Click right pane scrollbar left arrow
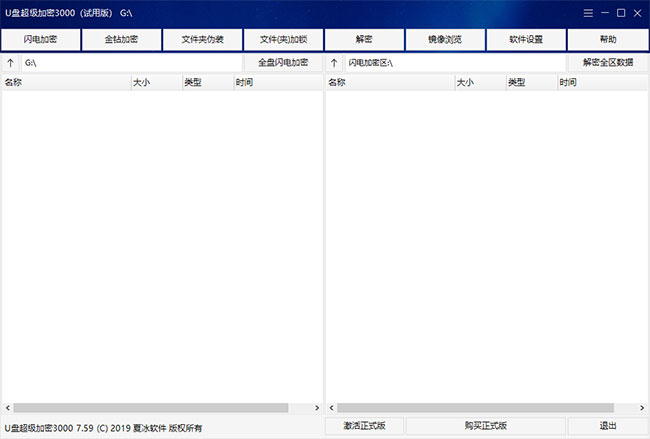 click(331, 408)
